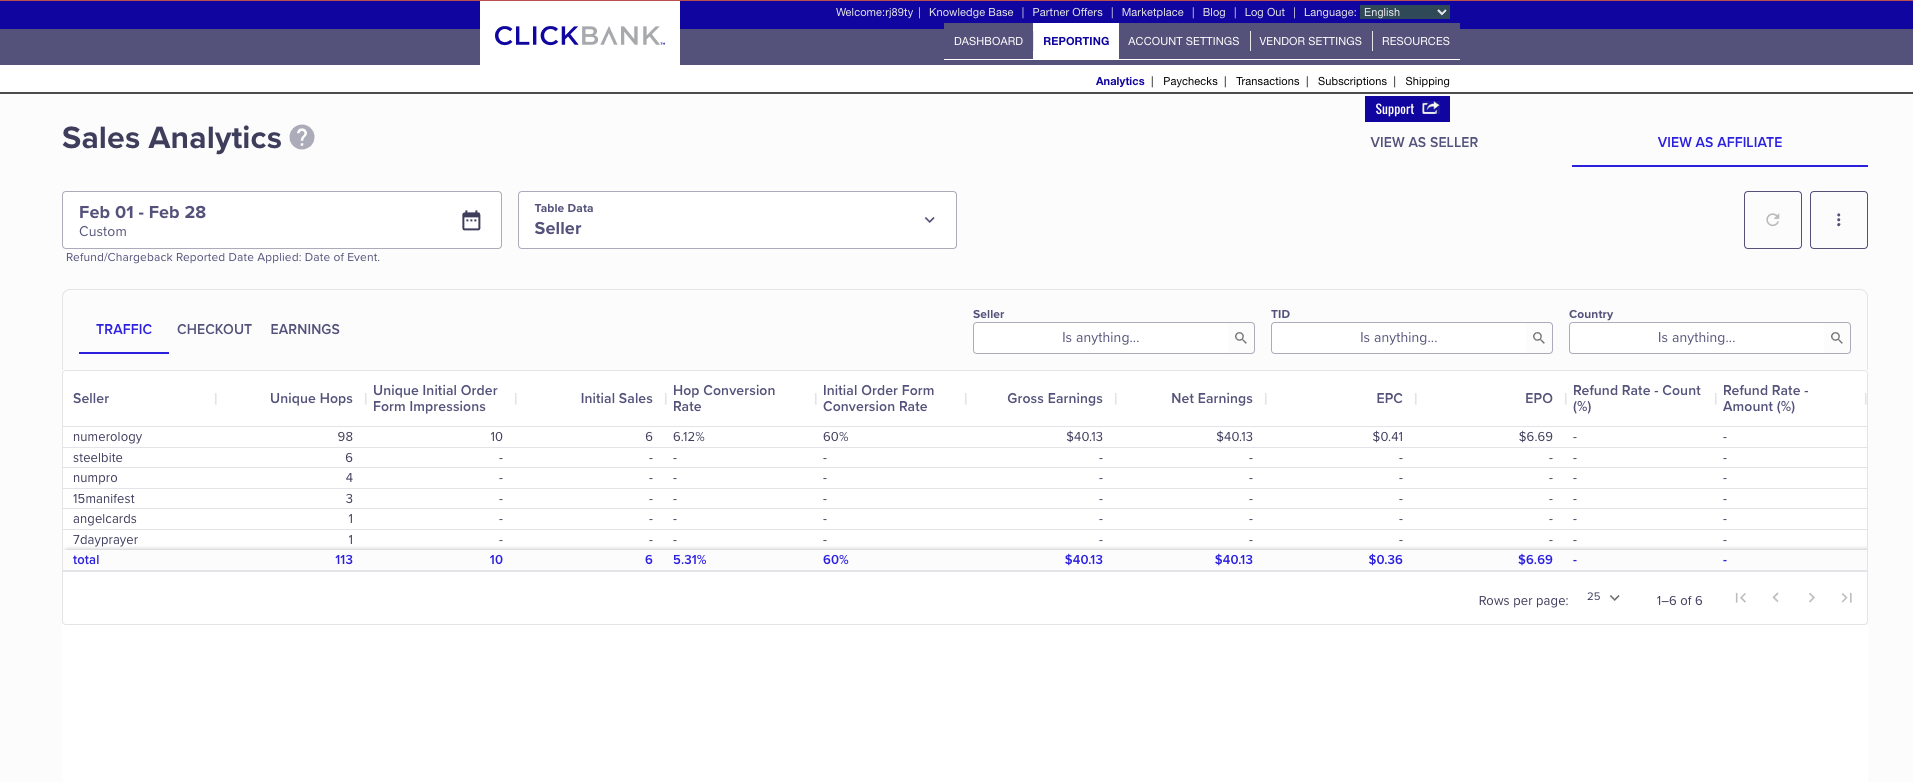Sort by the Seller column header
The width and height of the screenshot is (1913, 782).
[91, 398]
